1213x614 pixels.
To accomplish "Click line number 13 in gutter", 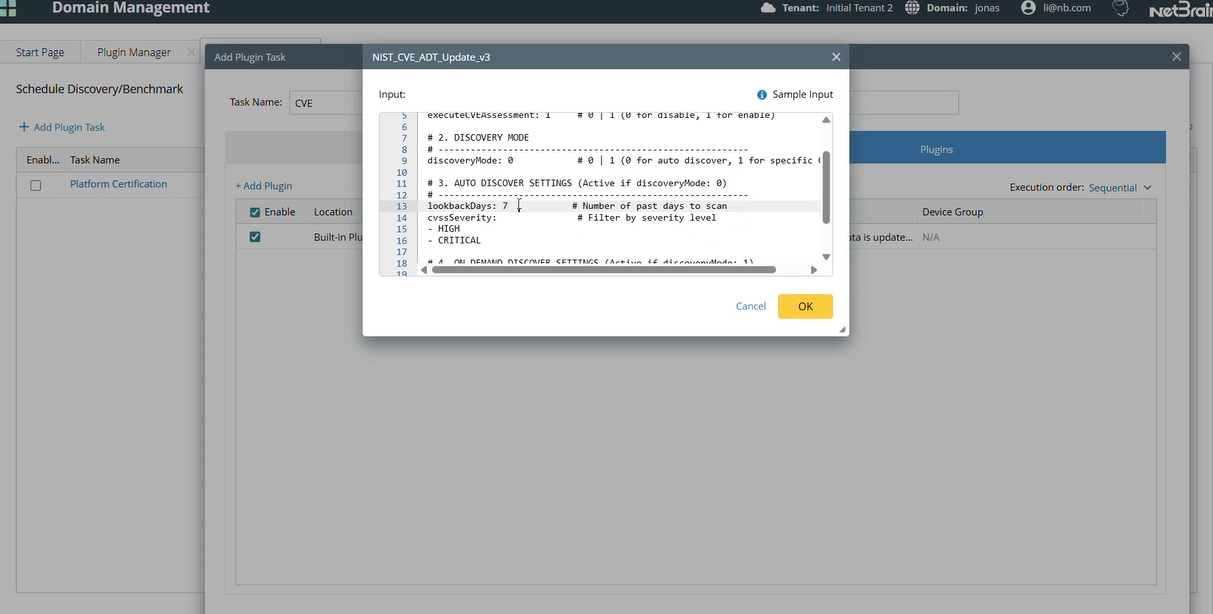I will [x=401, y=206].
